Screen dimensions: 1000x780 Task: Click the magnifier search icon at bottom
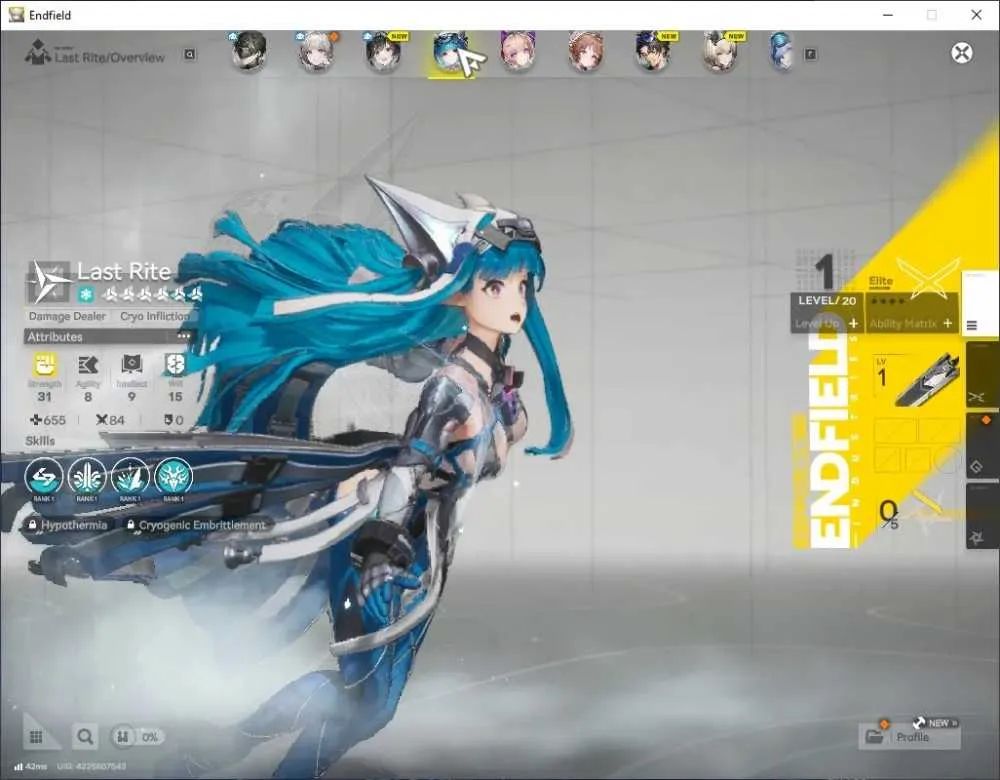point(85,737)
